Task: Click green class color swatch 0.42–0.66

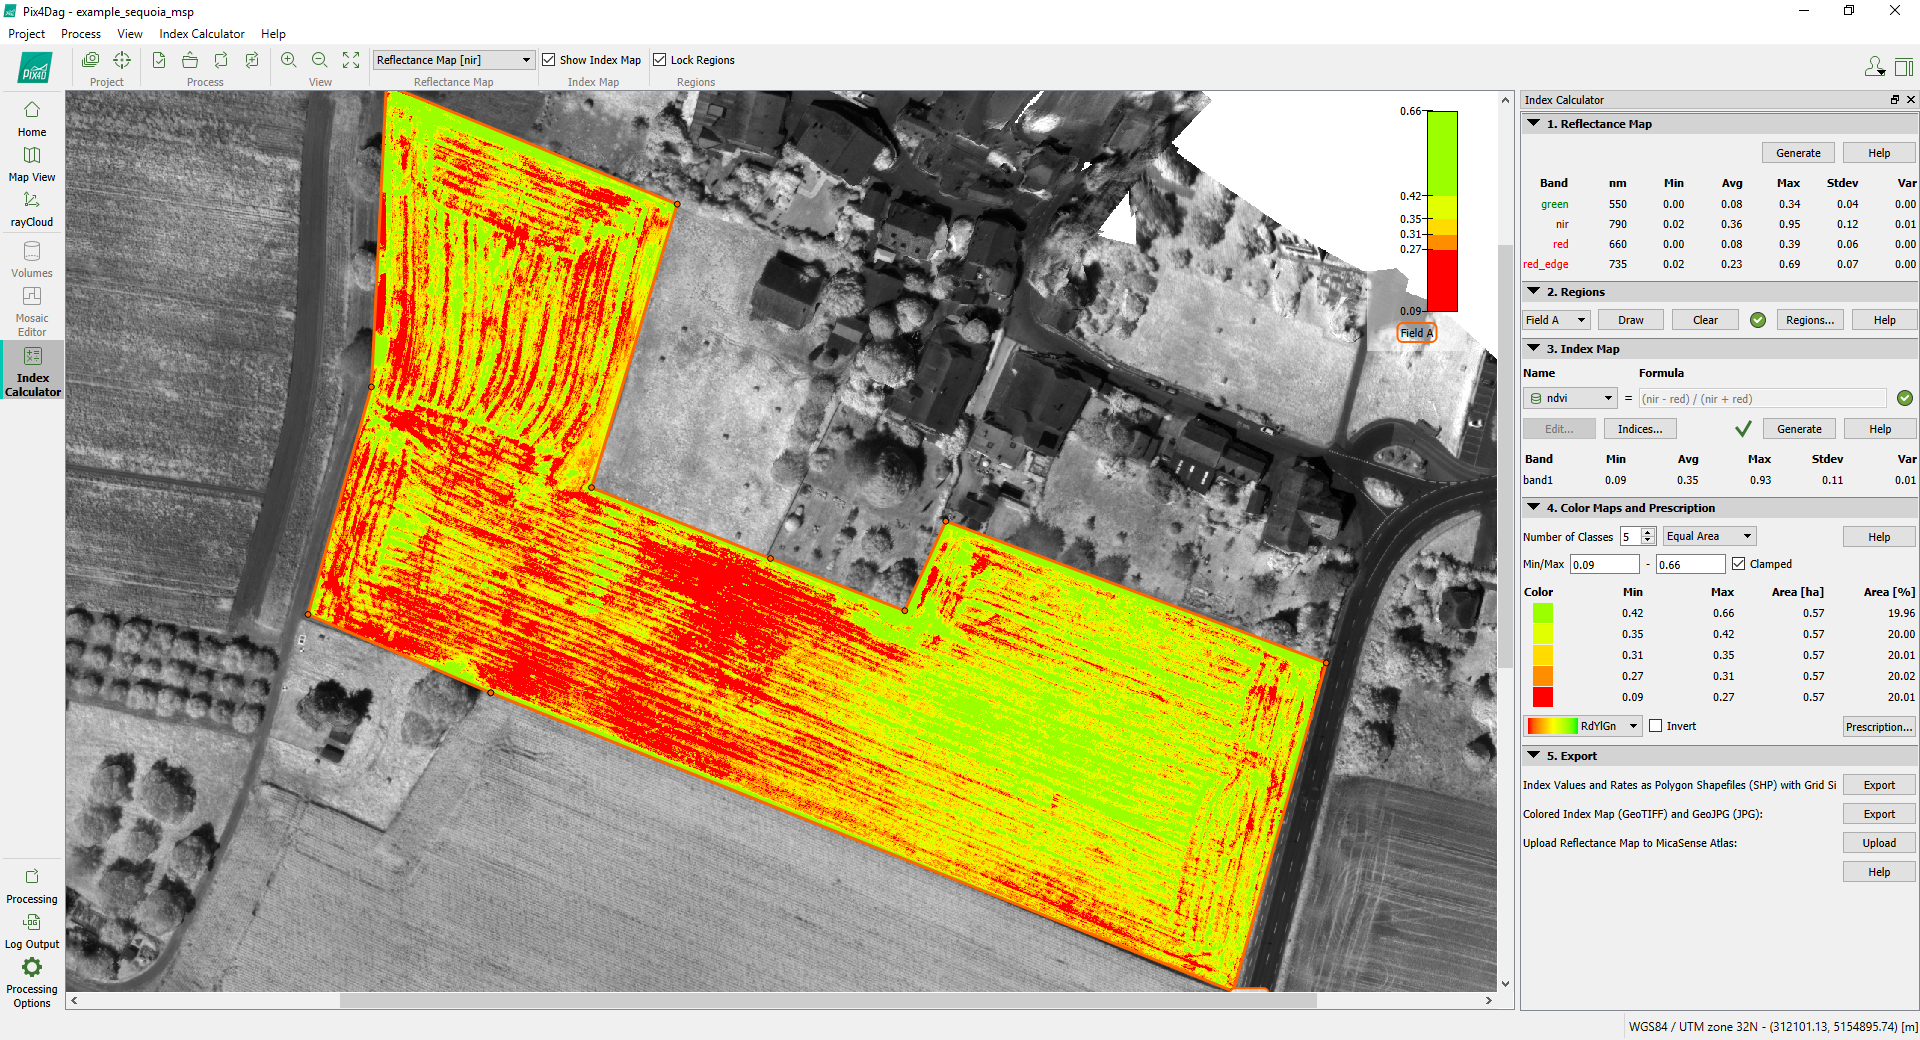Action: [1543, 613]
